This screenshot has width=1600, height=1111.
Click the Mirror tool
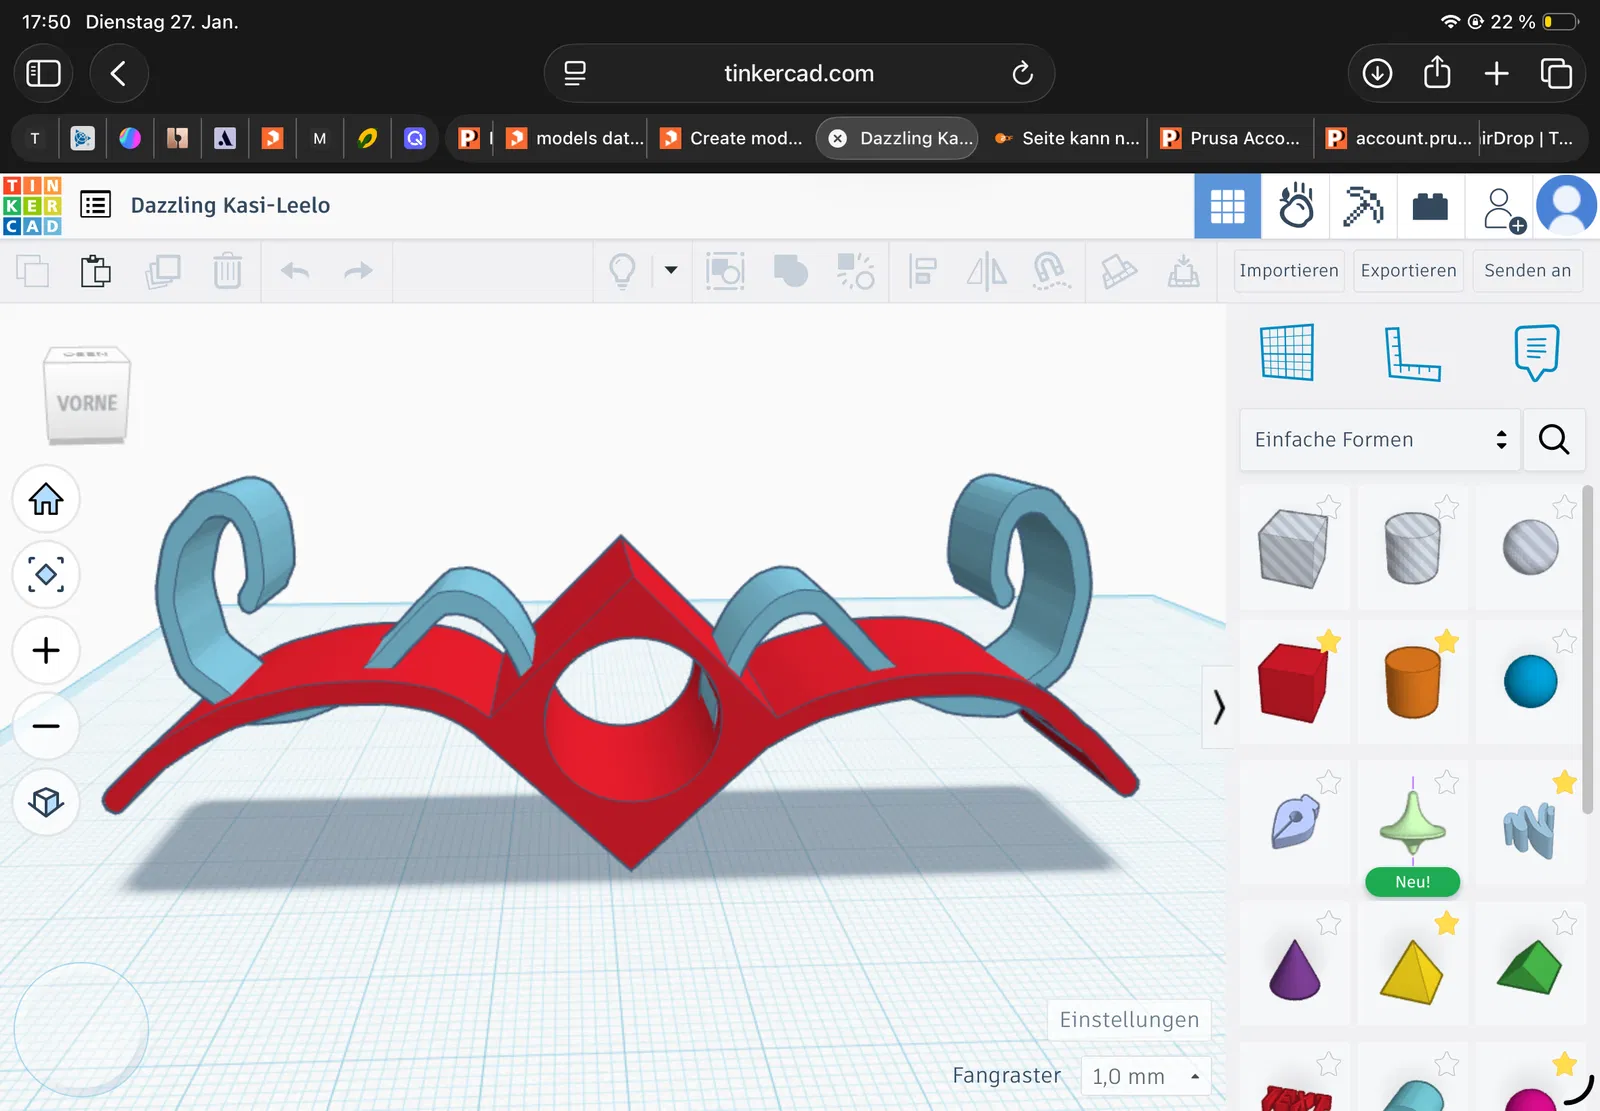pos(986,271)
